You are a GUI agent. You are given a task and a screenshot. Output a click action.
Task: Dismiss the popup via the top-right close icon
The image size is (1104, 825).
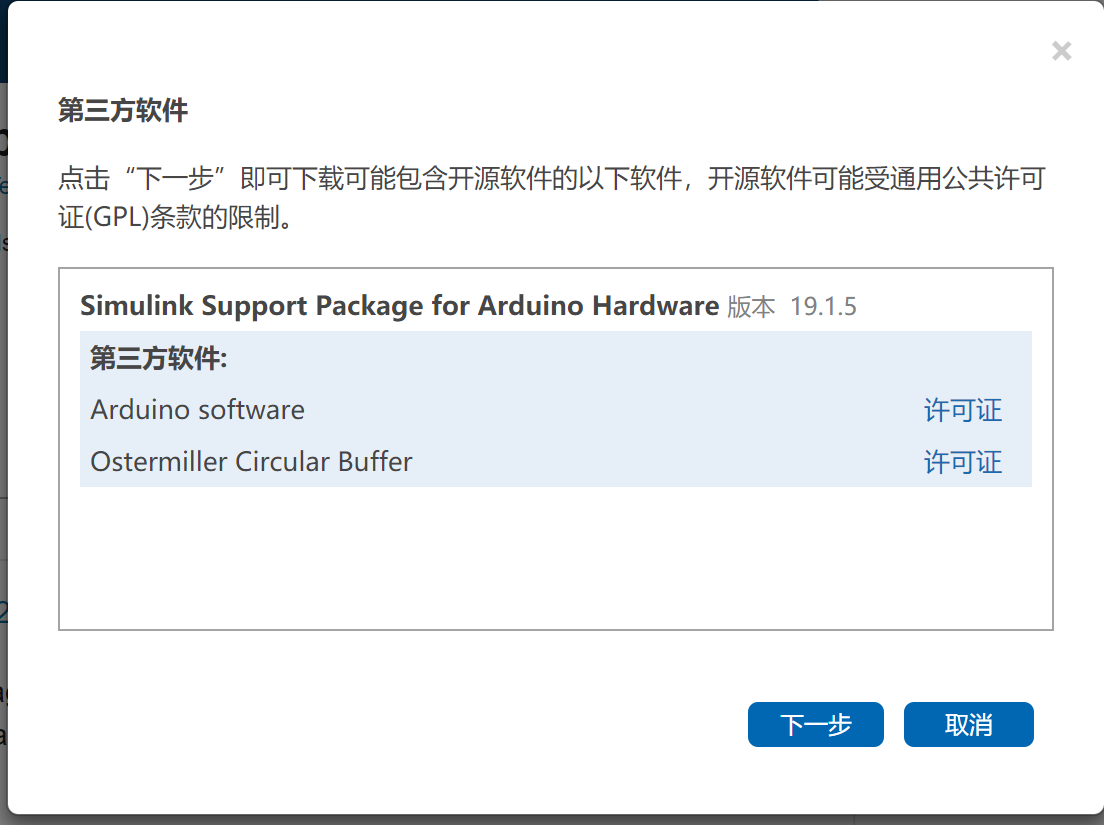[x=1061, y=50]
